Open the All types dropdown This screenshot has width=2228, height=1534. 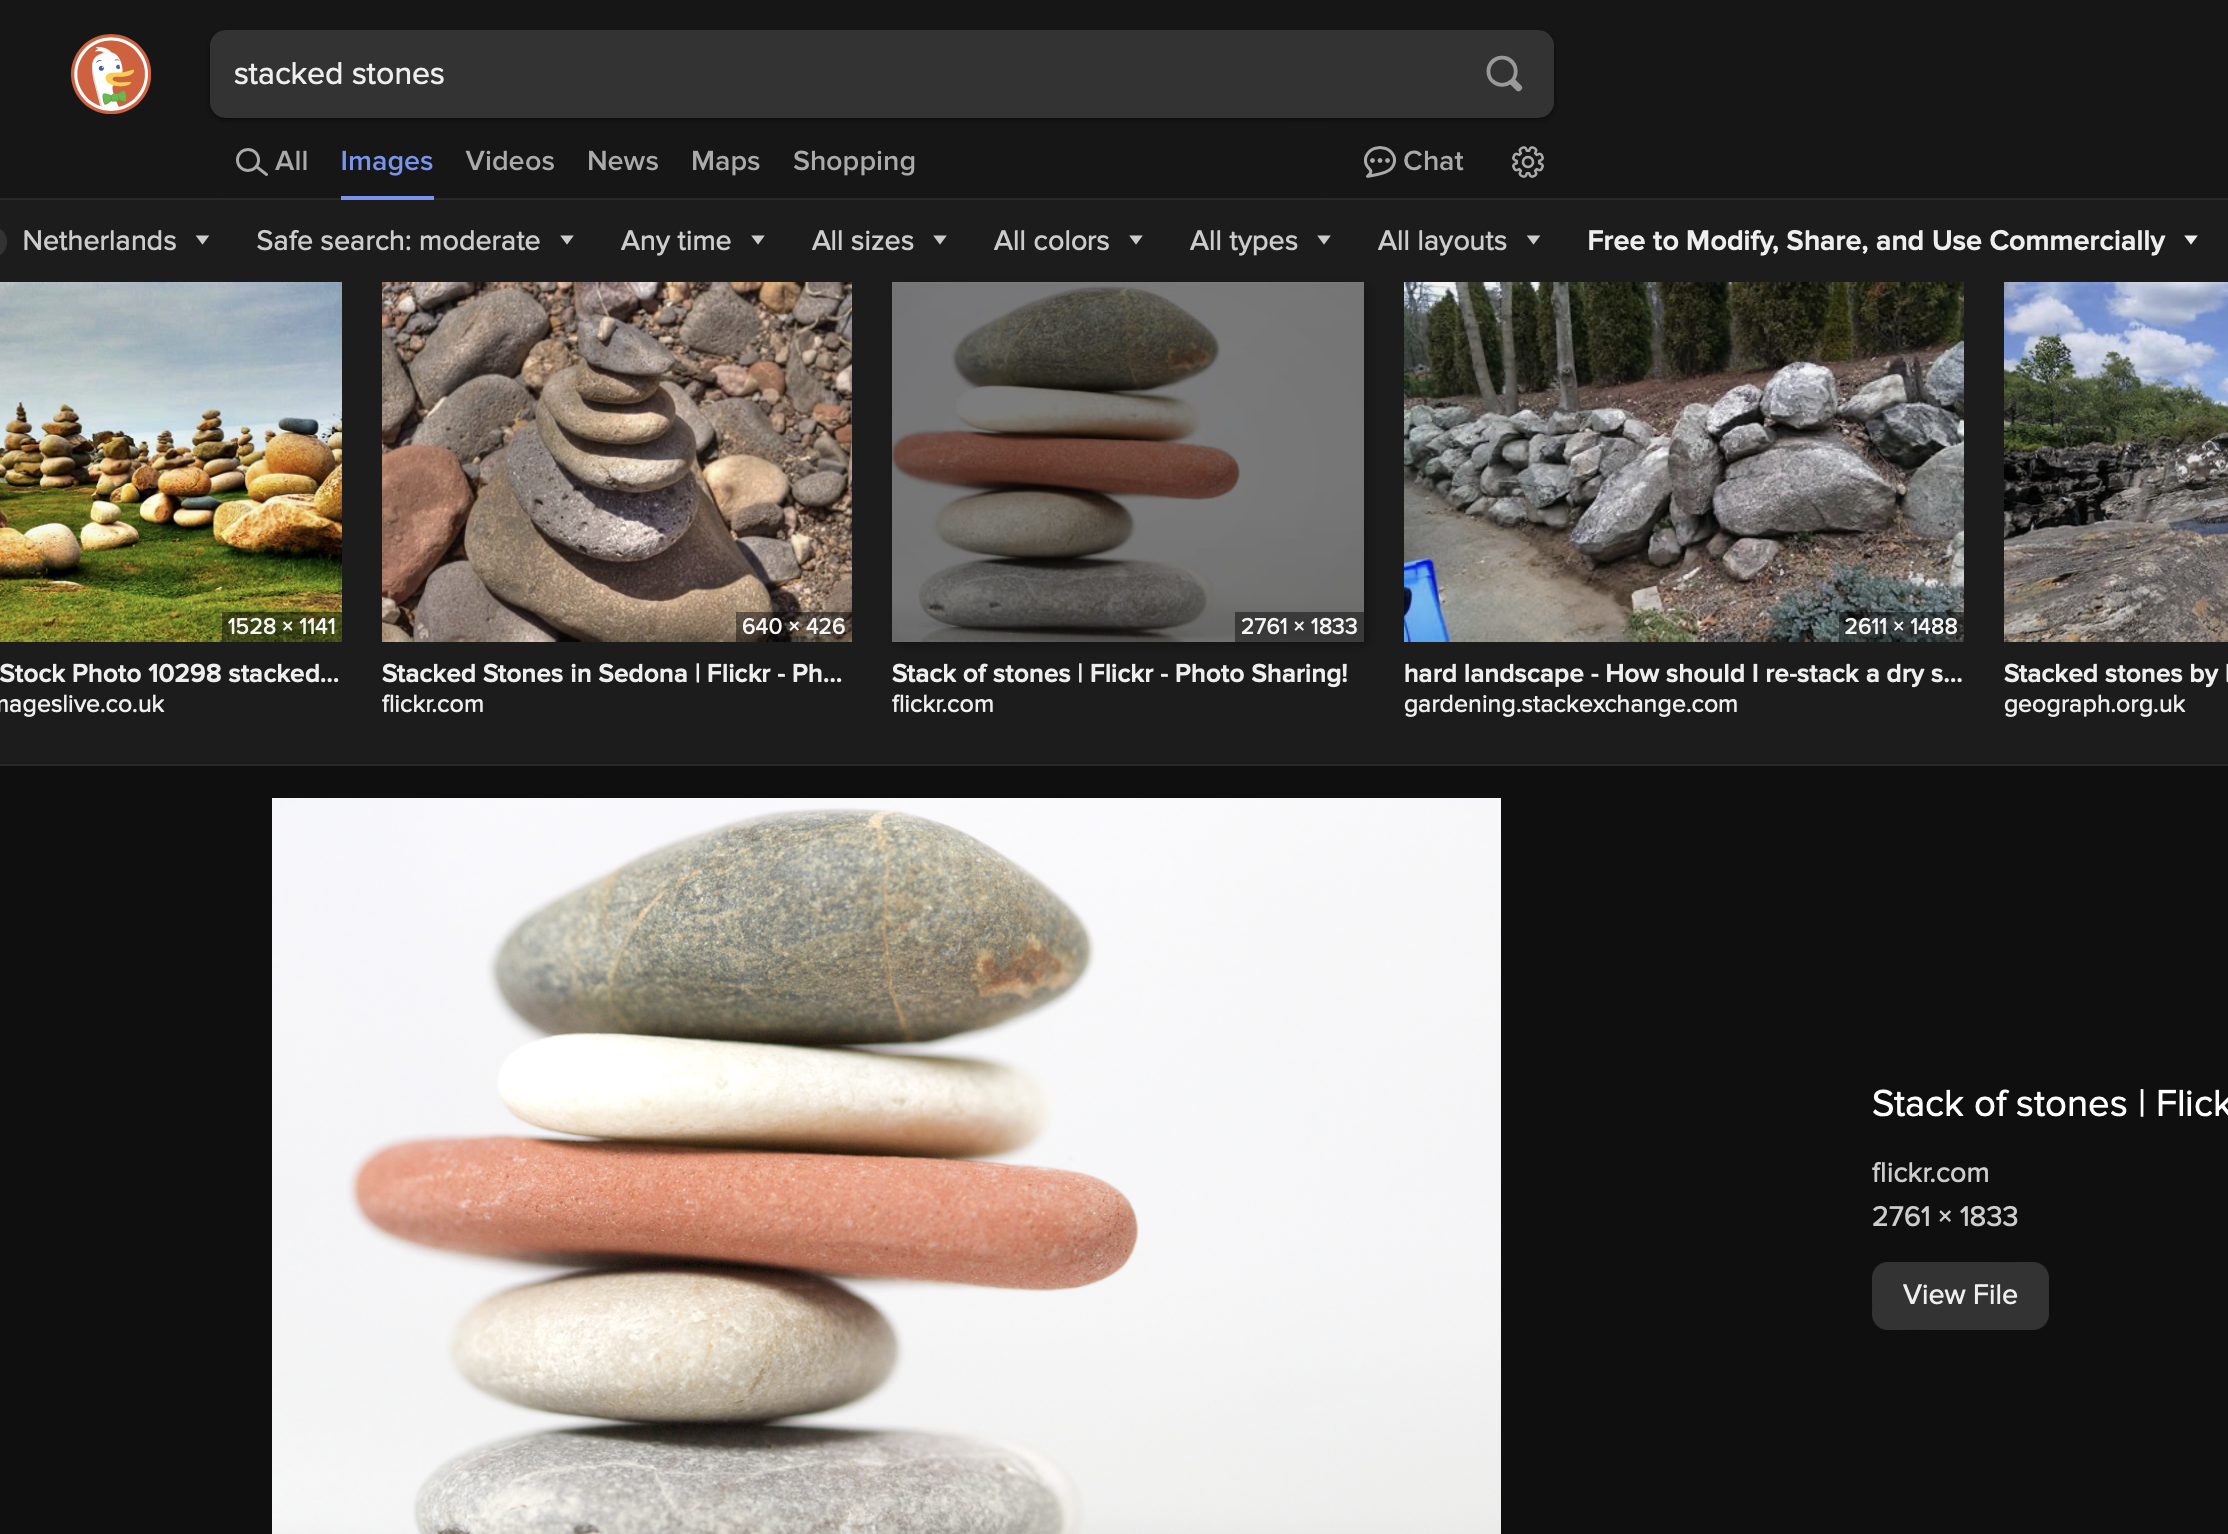(1260, 241)
